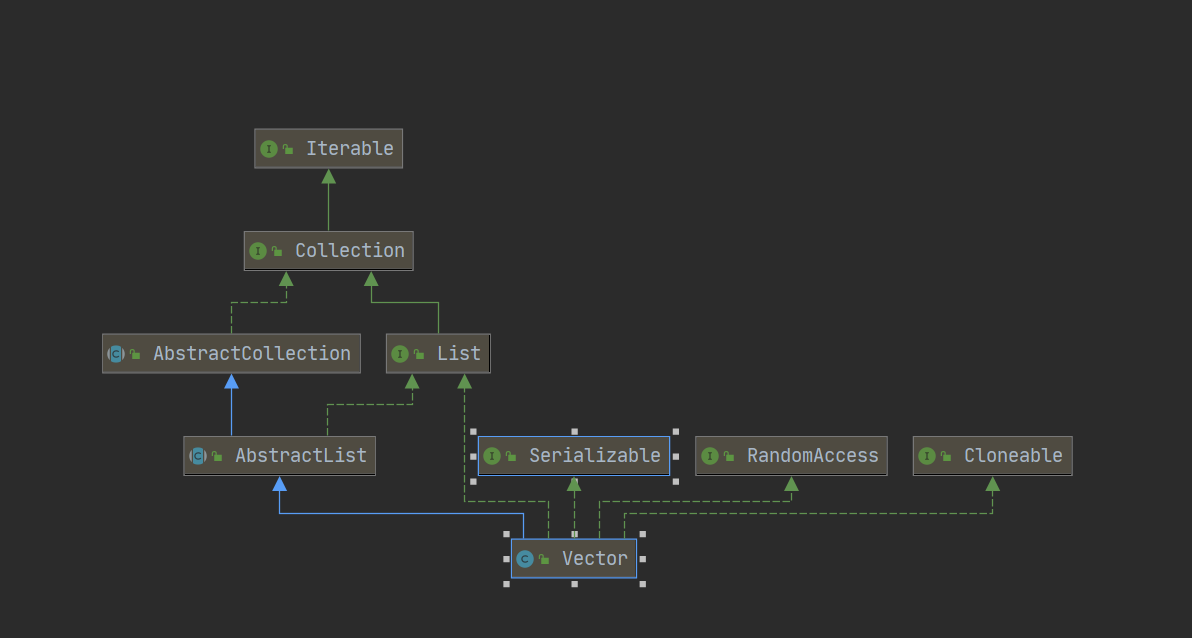Select the Cloneable node label

[1012, 456]
